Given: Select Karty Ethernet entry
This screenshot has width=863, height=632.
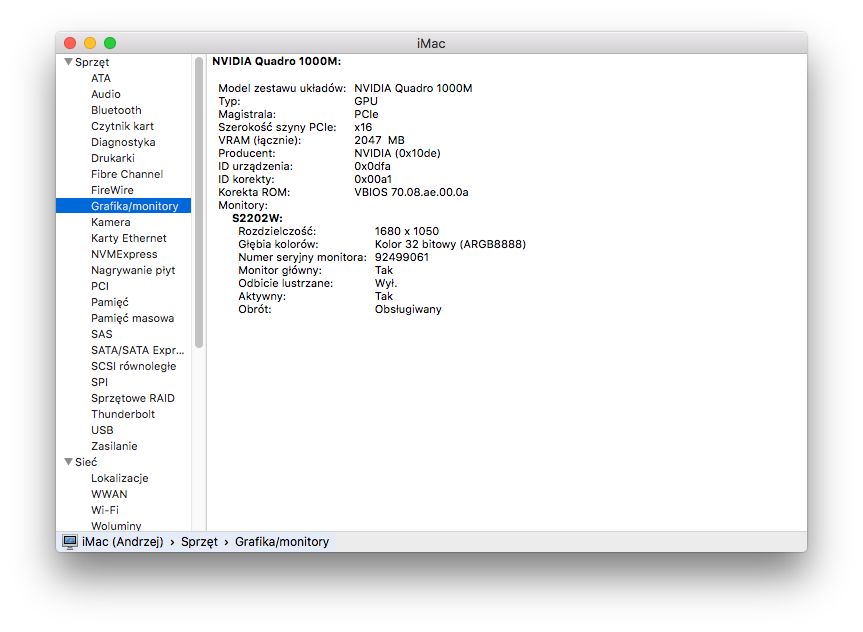Looking at the screenshot, I should pos(129,238).
